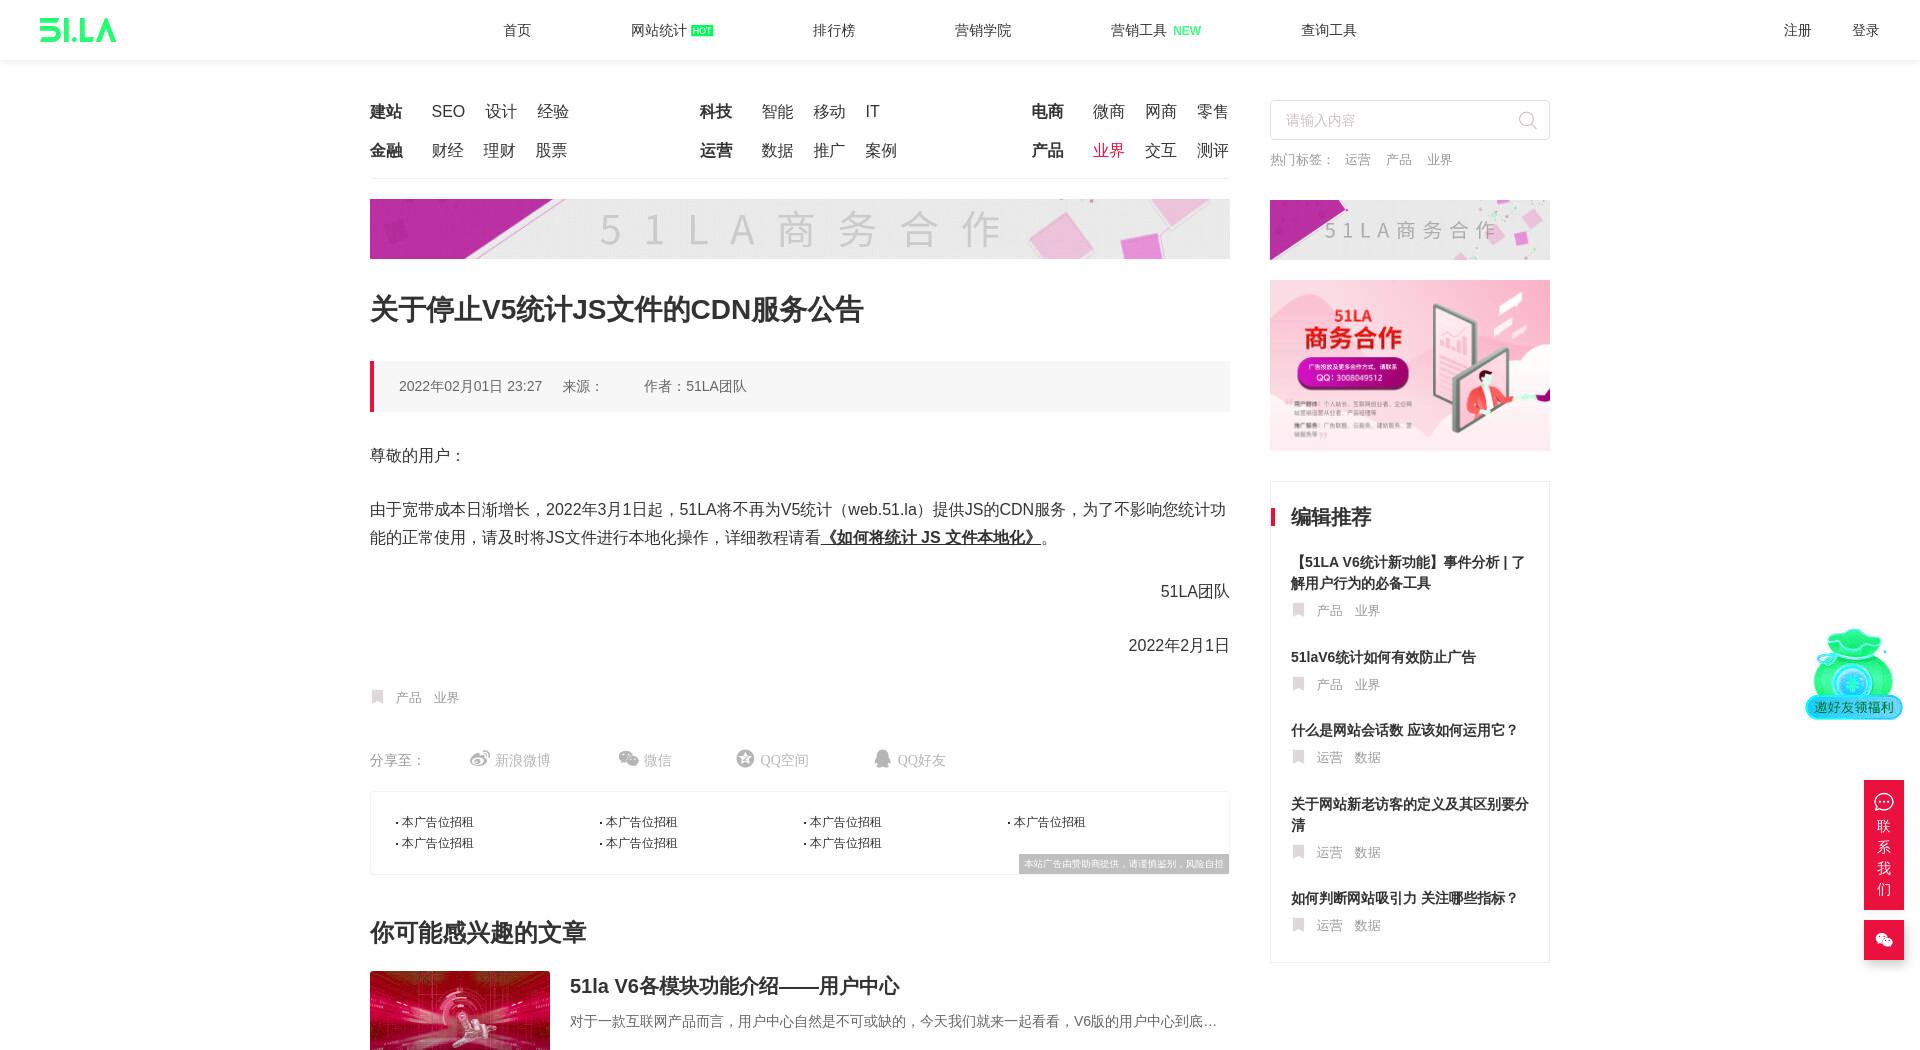
Task: Click the red user center article thumbnail
Action: (460, 1010)
